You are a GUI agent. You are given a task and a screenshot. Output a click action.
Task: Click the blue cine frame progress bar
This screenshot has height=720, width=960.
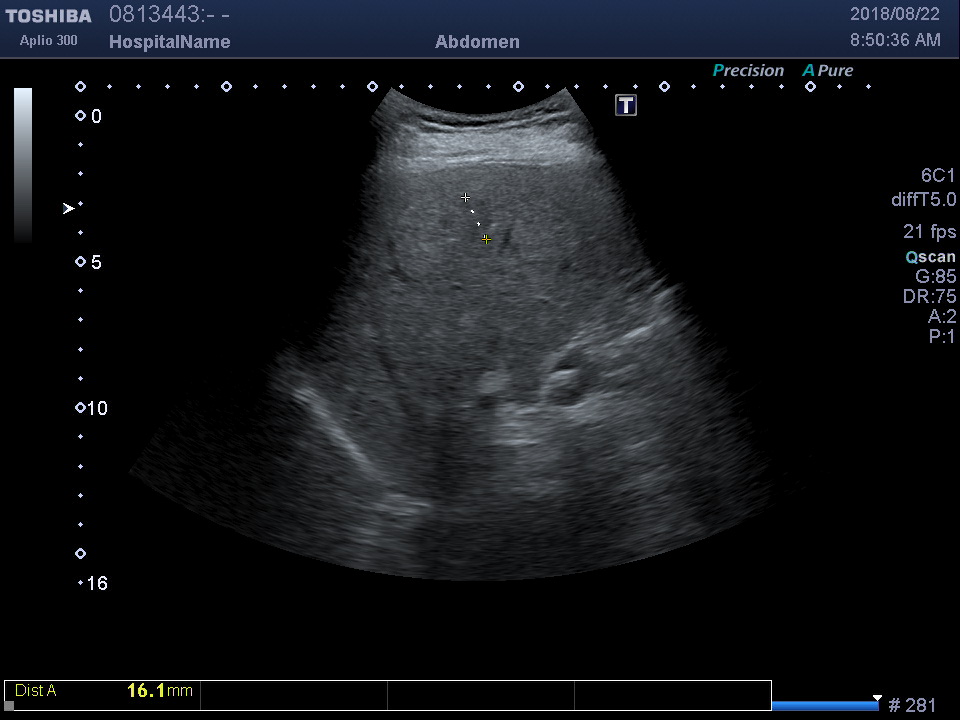(x=825, y=705)
